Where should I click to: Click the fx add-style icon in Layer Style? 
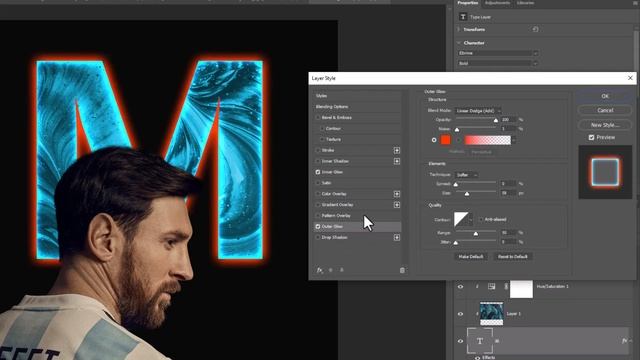click(x=320, y=270)
